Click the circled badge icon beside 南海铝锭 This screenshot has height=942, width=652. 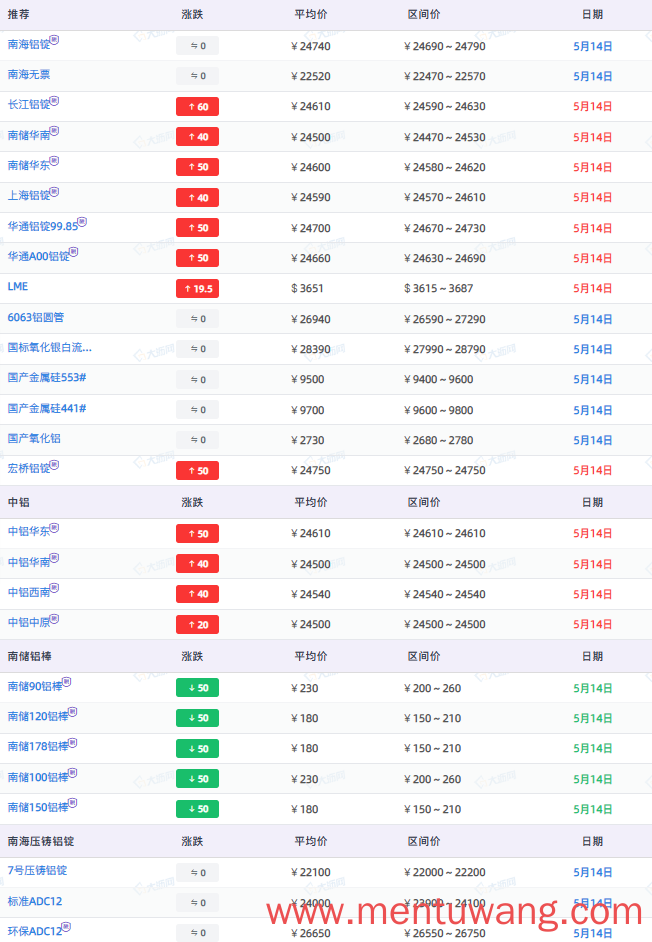click(x=55, y=40)
